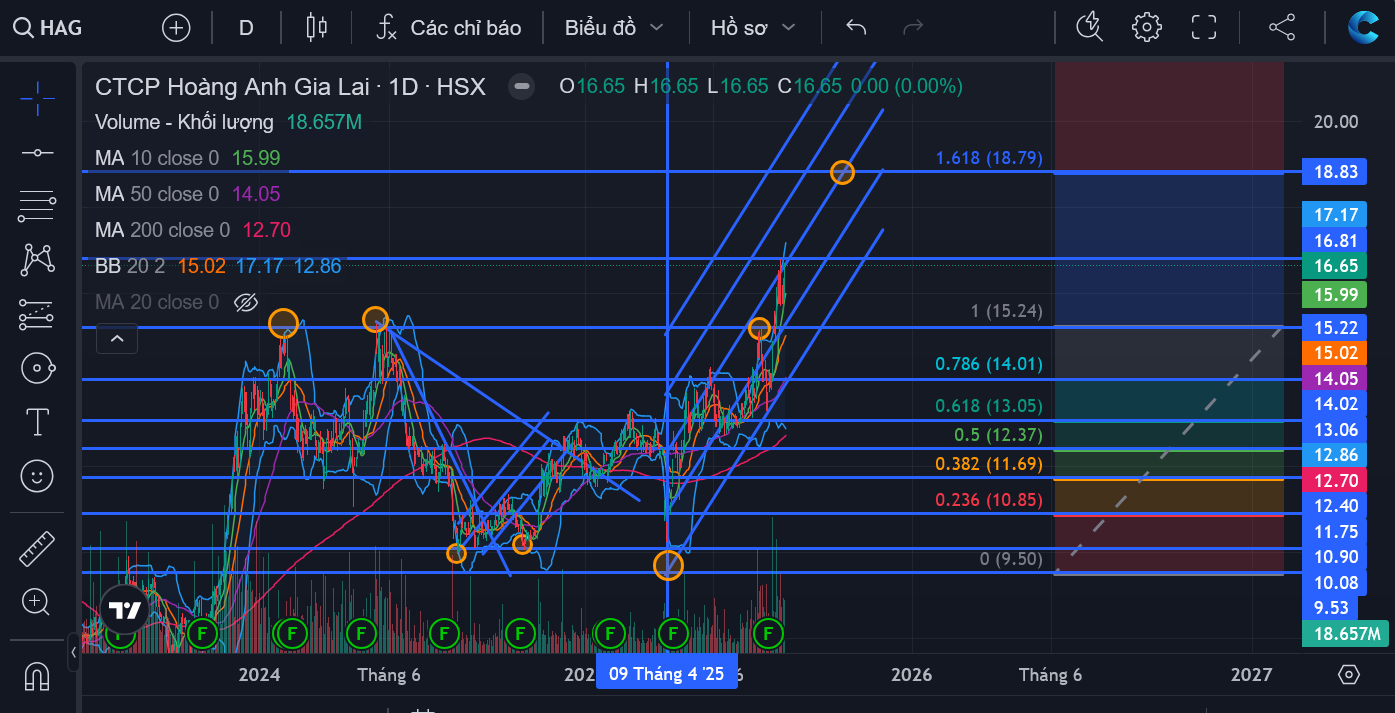Share the chart
Image resolution: width=1395 pixels, height=713 pixels.
tap(1282, 28)
